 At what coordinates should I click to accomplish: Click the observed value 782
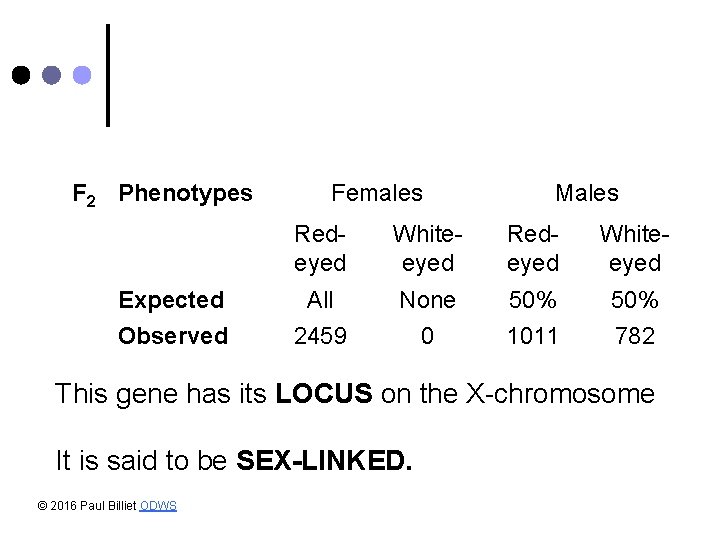(635, 336)
